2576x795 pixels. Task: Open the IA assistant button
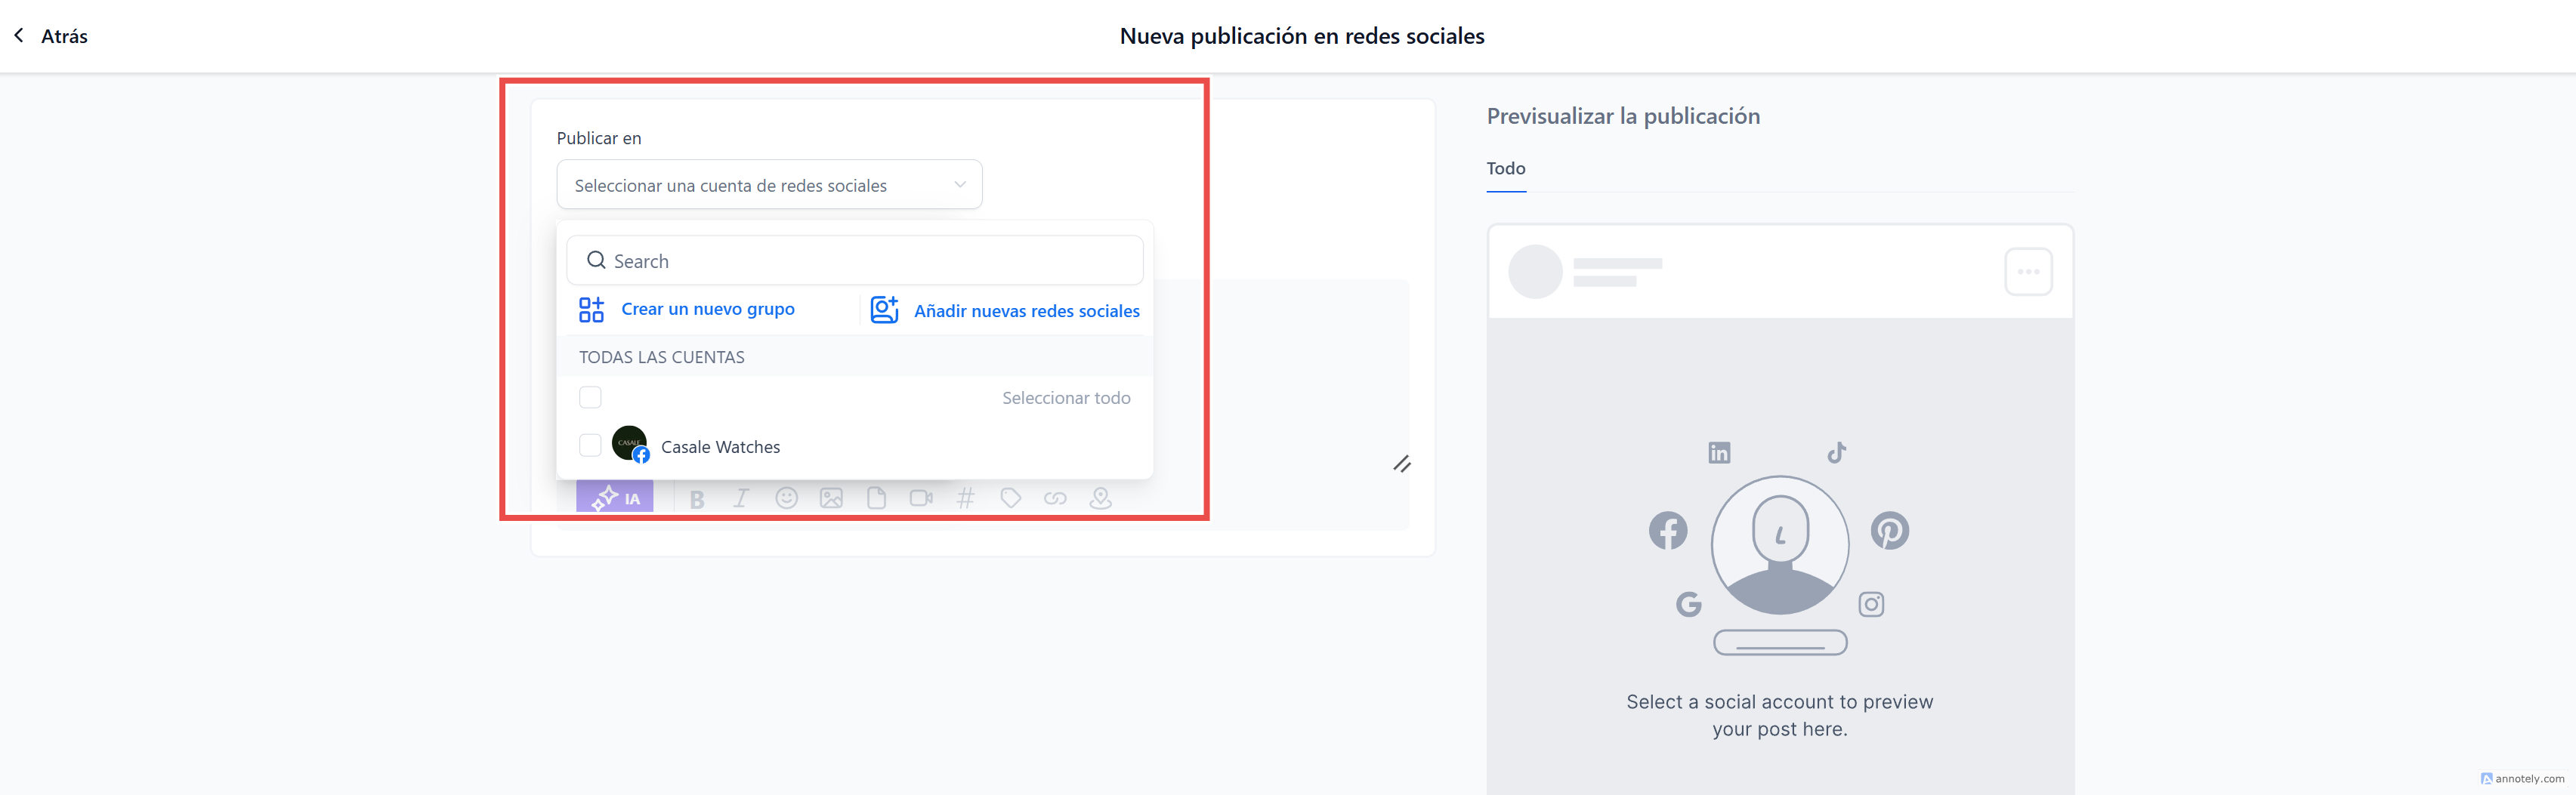[615, 498]
